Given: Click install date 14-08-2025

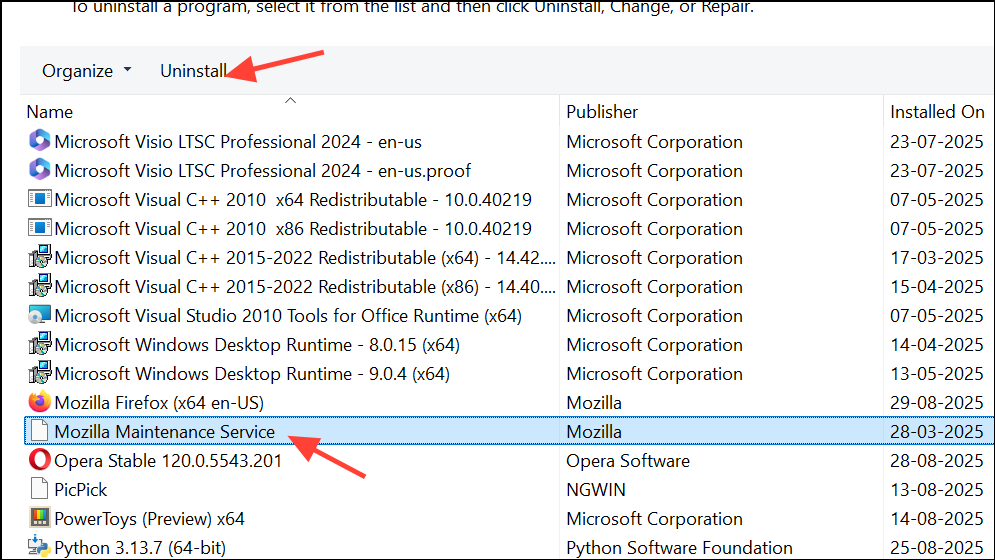Looking at the screenshot, I should [x=937, y=519].
